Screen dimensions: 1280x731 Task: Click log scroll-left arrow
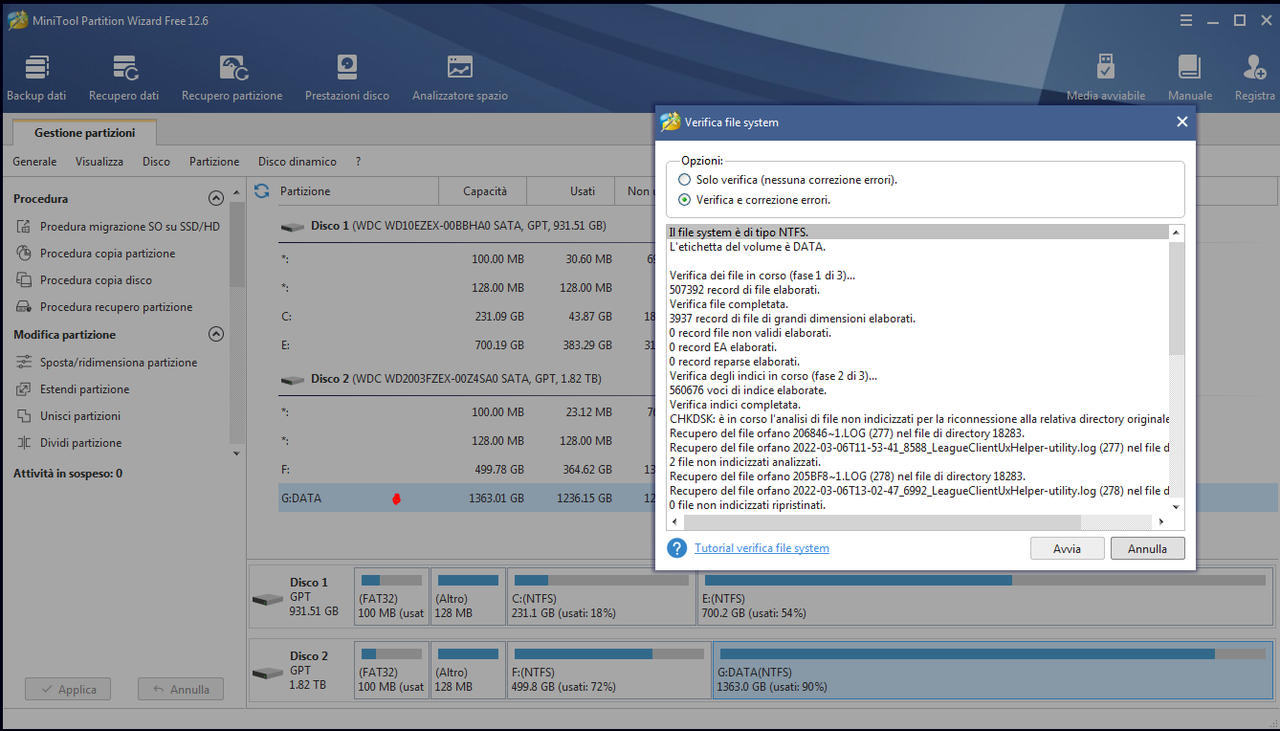tap(675, 522)
